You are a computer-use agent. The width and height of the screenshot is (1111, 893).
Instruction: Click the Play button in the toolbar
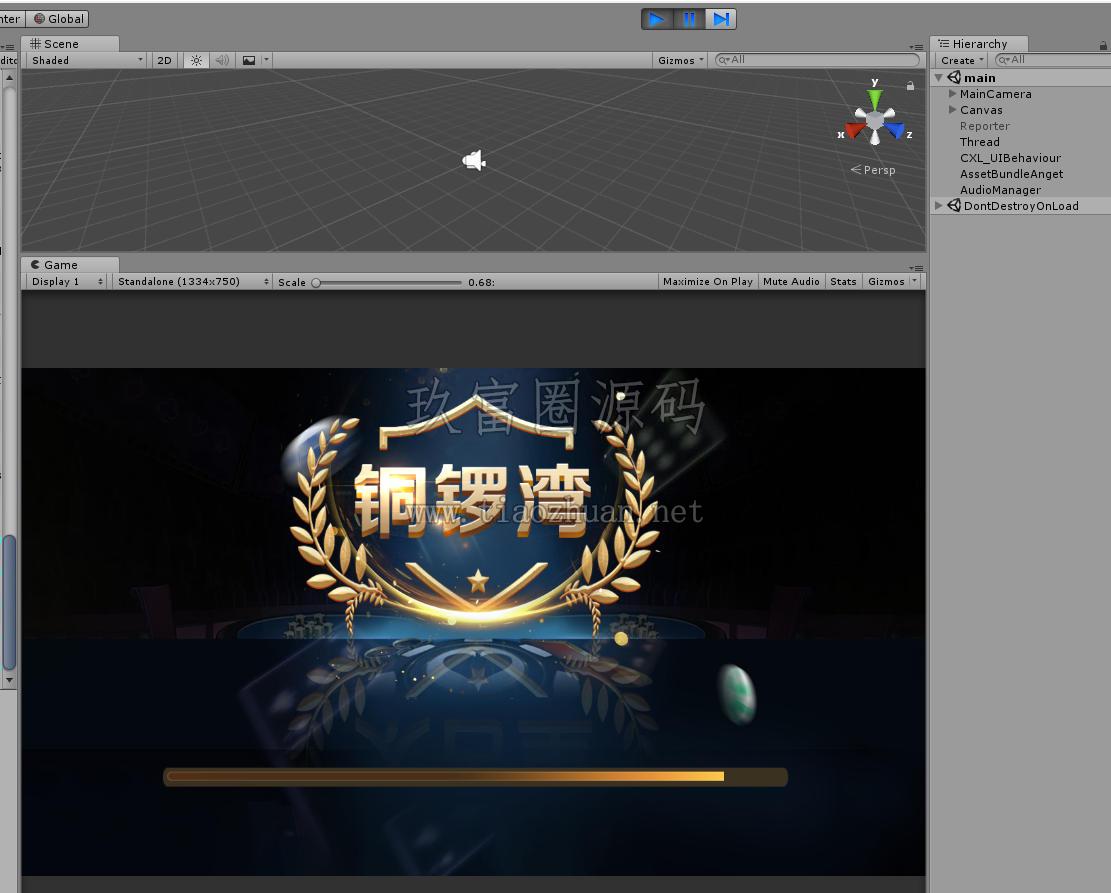point(657,19)
